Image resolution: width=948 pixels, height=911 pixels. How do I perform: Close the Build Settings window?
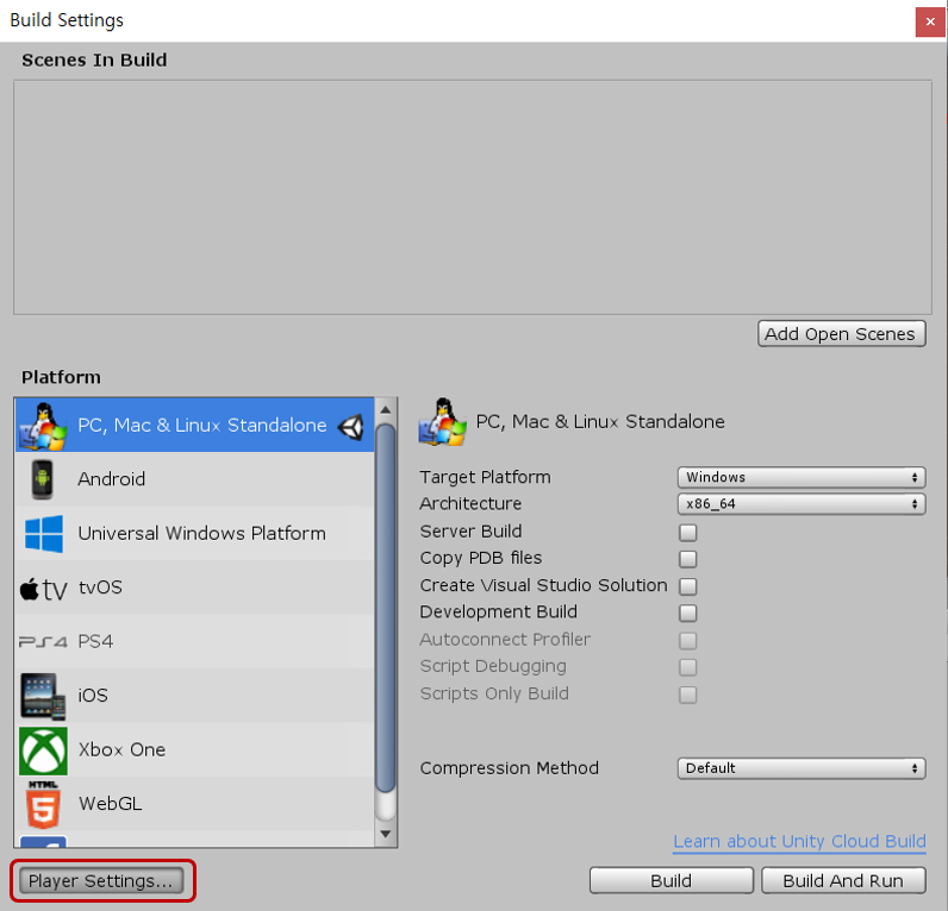tap(930, 22)
